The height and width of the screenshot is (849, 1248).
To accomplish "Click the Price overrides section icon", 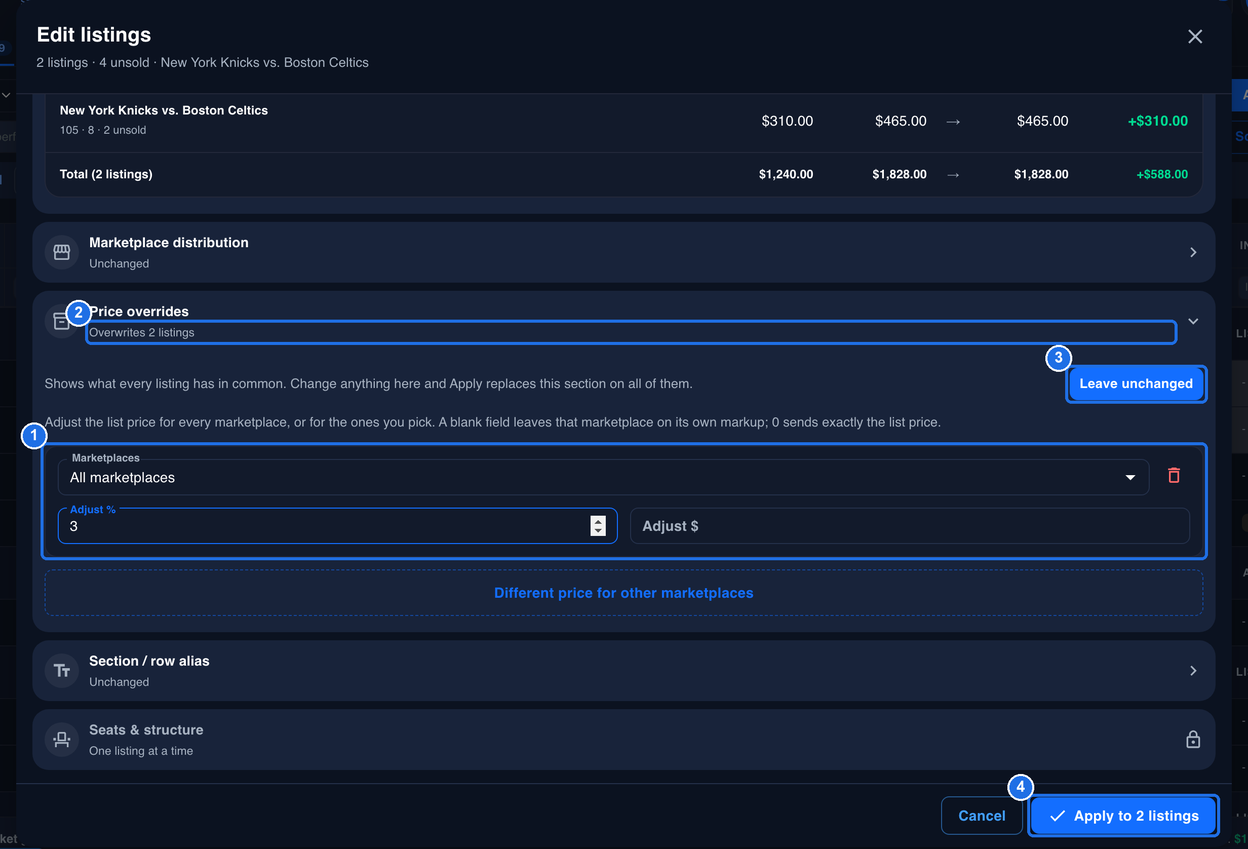I will pyautogui.click(x=62, y=321).
